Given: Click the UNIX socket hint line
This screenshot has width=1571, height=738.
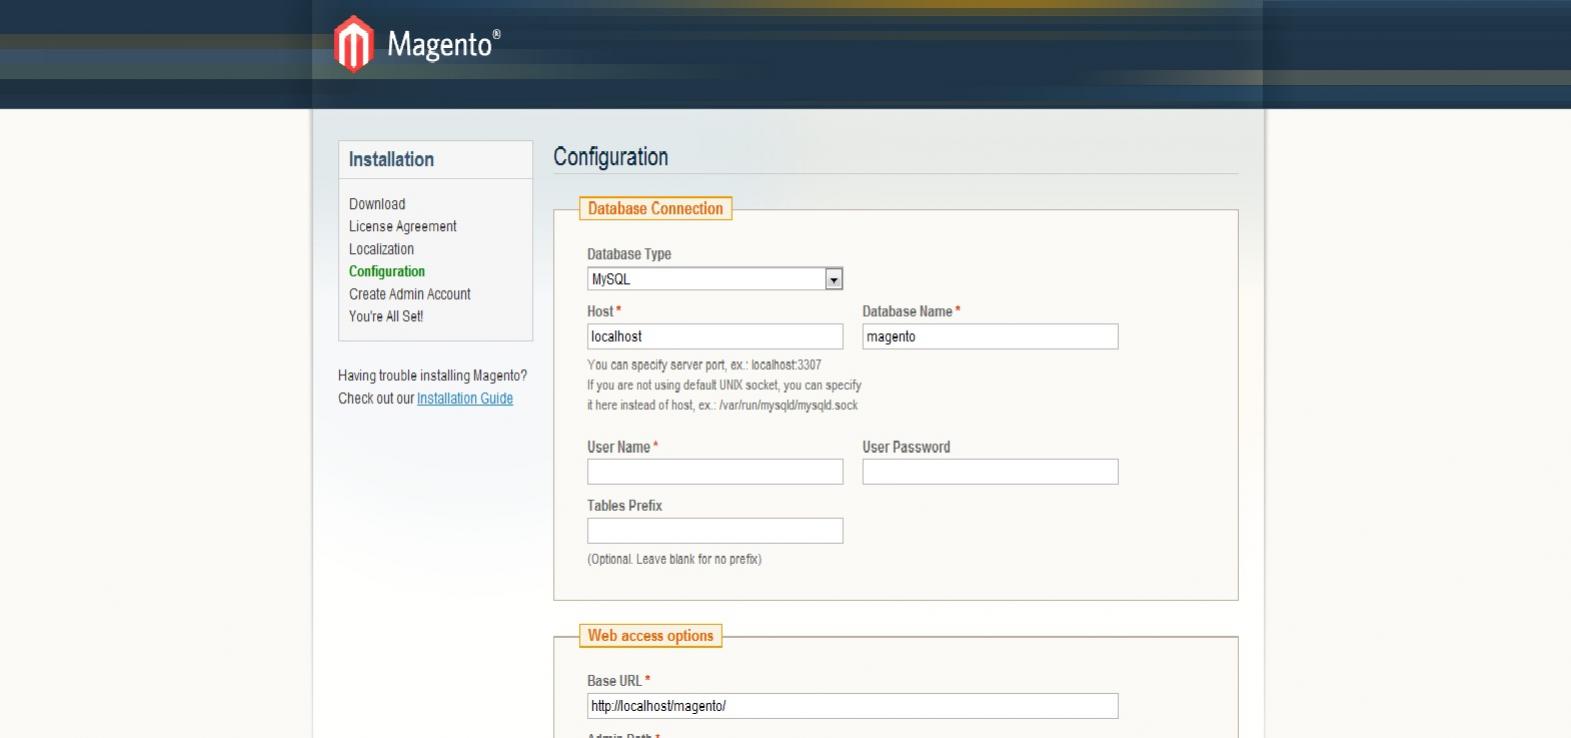Looking at the screenshot, I should [x=724, y=385].
